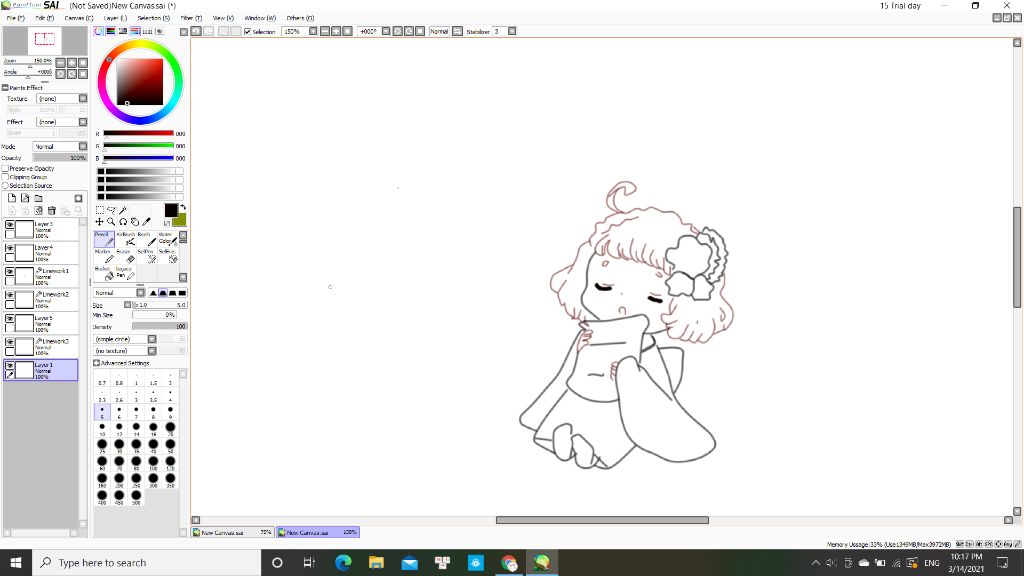Toggle the color wheel panel button
This screenshot has height=576, width=1024.
click(99, 31)
